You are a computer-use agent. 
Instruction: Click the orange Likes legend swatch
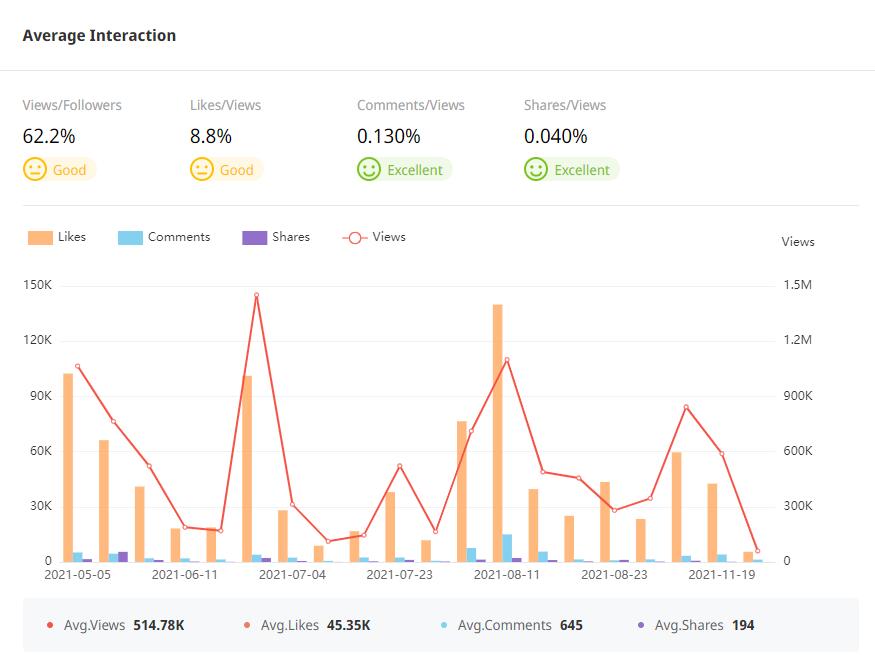pyautogui.click(x=40, y=238)
